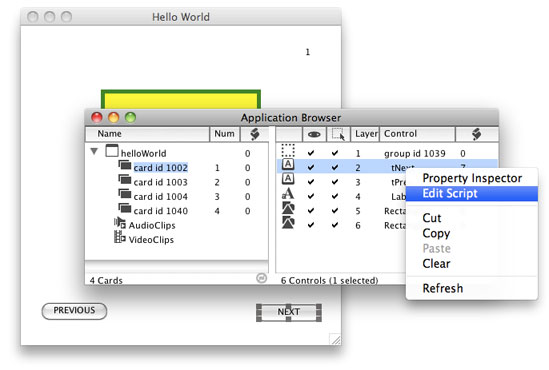Sort cards by the Num column header
The width and height of the screenshot is (549, 370).
[x=225, y=134]
